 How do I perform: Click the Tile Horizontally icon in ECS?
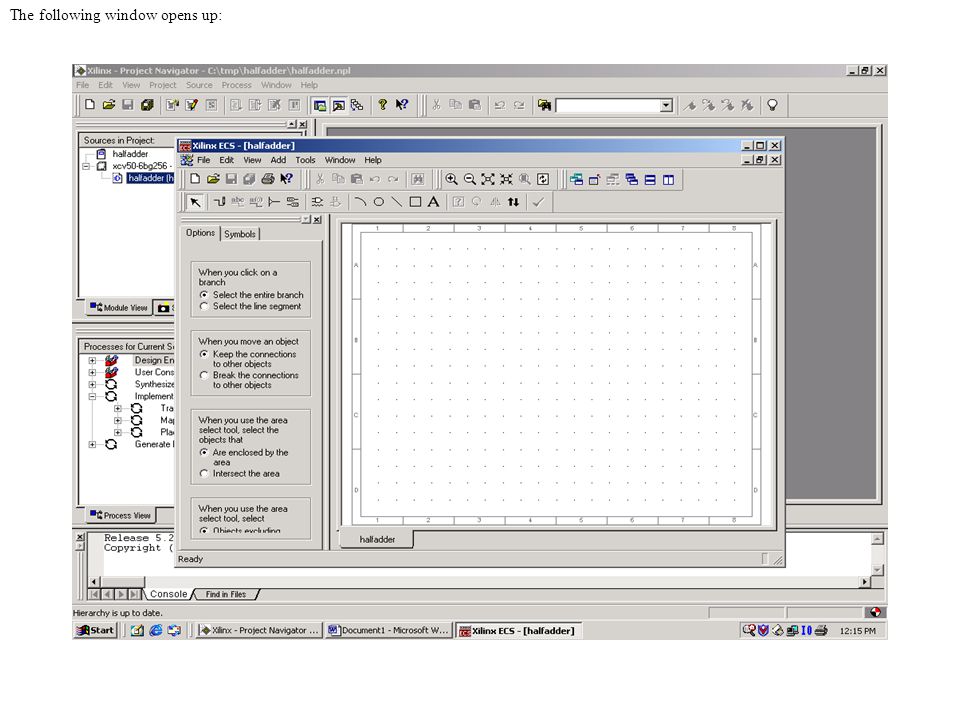[x=650, y=179]
